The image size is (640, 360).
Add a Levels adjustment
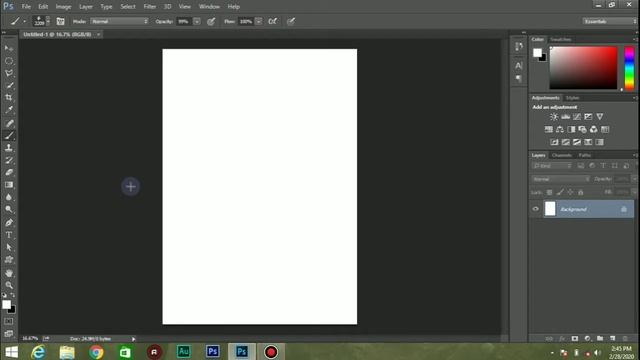[x=565, y=117]
